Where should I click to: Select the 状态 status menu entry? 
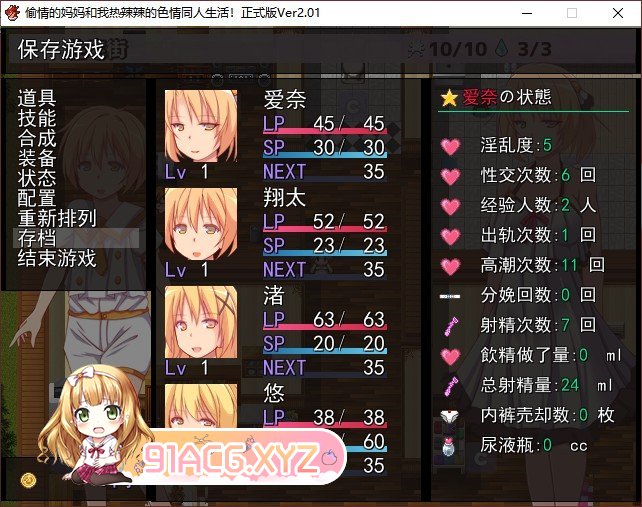(x=37, y=178)
